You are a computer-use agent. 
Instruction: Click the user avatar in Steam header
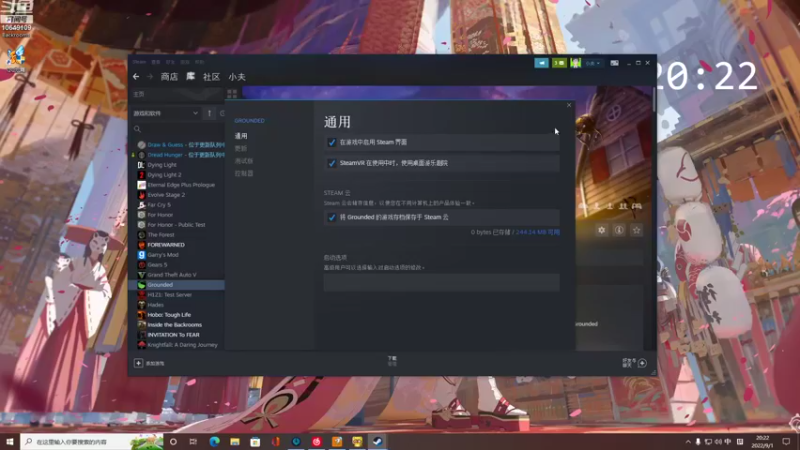pyautogui.click(x=576, y=63)
